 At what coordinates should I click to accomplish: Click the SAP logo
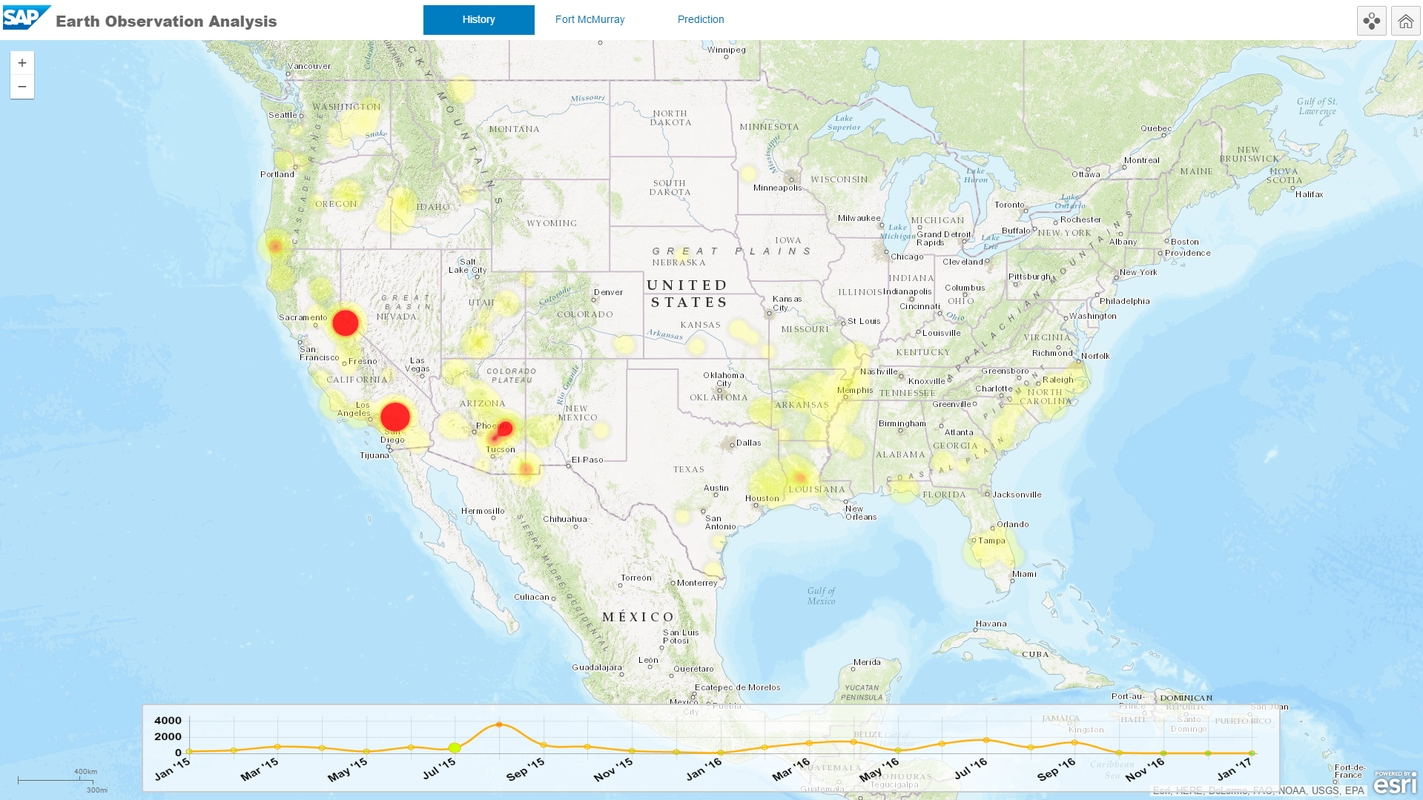pos(26,18)
